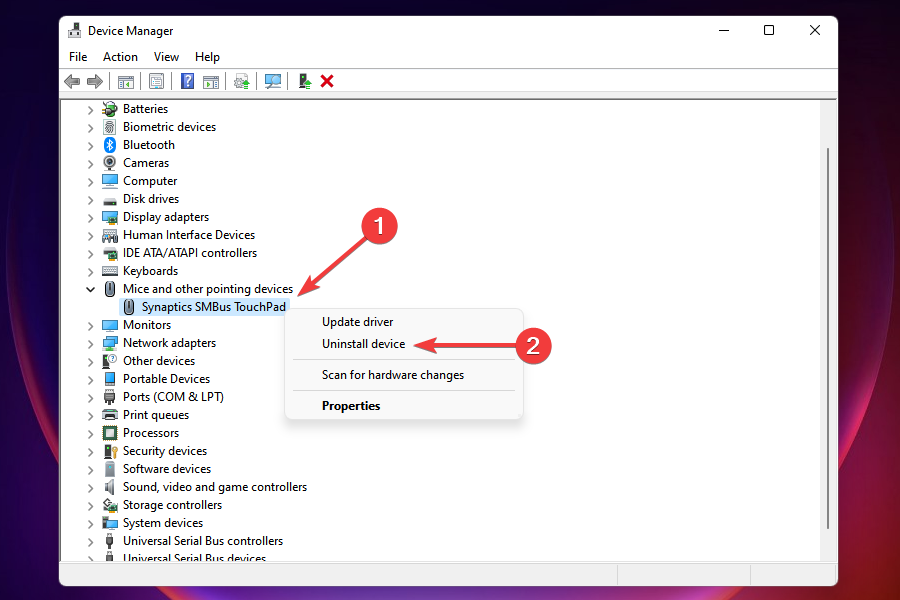The image size is (900, 600).
Task: Click the Cameras category icon
Action: 110,163
